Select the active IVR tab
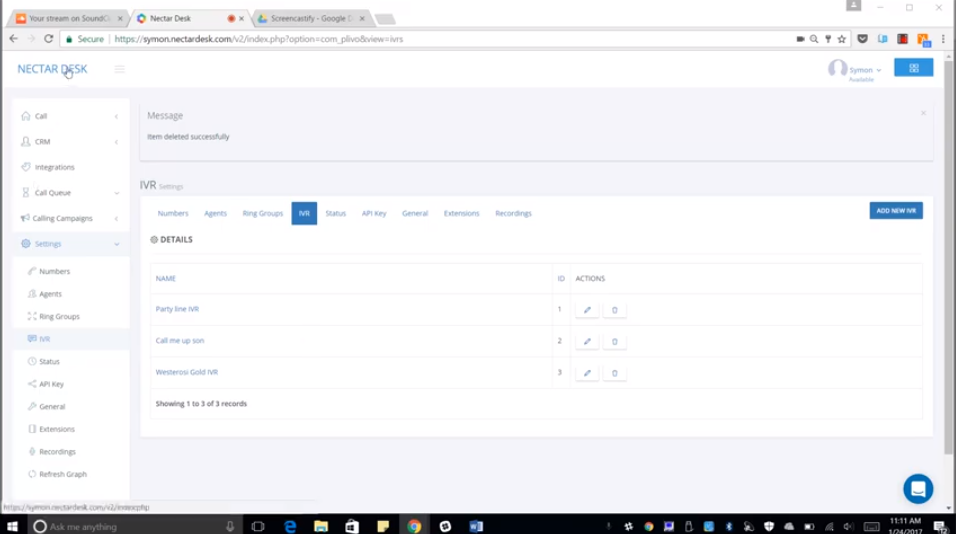The height and width of the screenshot is (534, 956). [x=304, y=213]
